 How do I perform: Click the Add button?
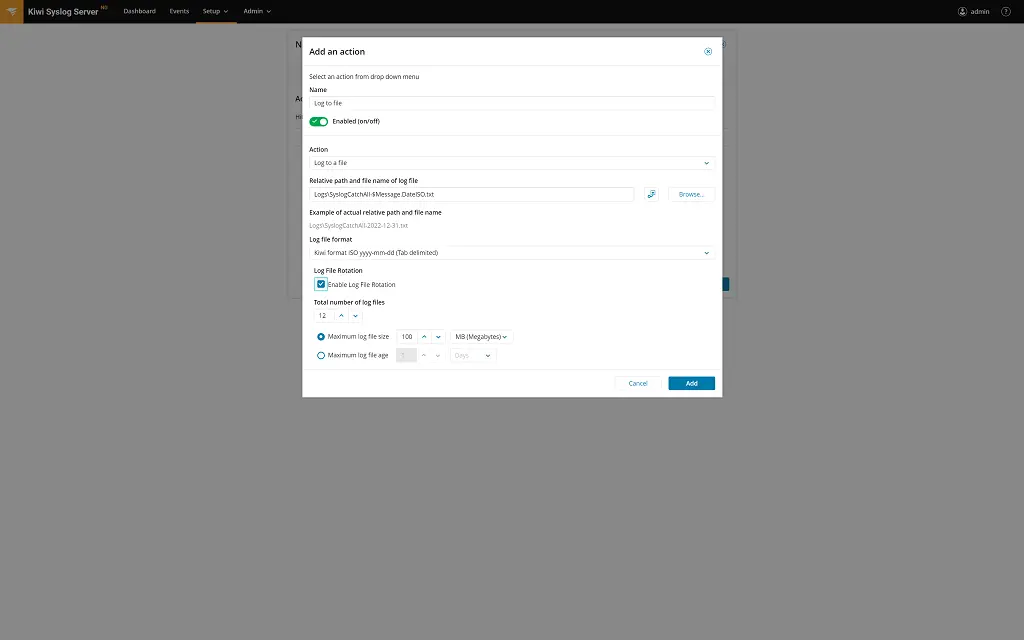point(692,383)
